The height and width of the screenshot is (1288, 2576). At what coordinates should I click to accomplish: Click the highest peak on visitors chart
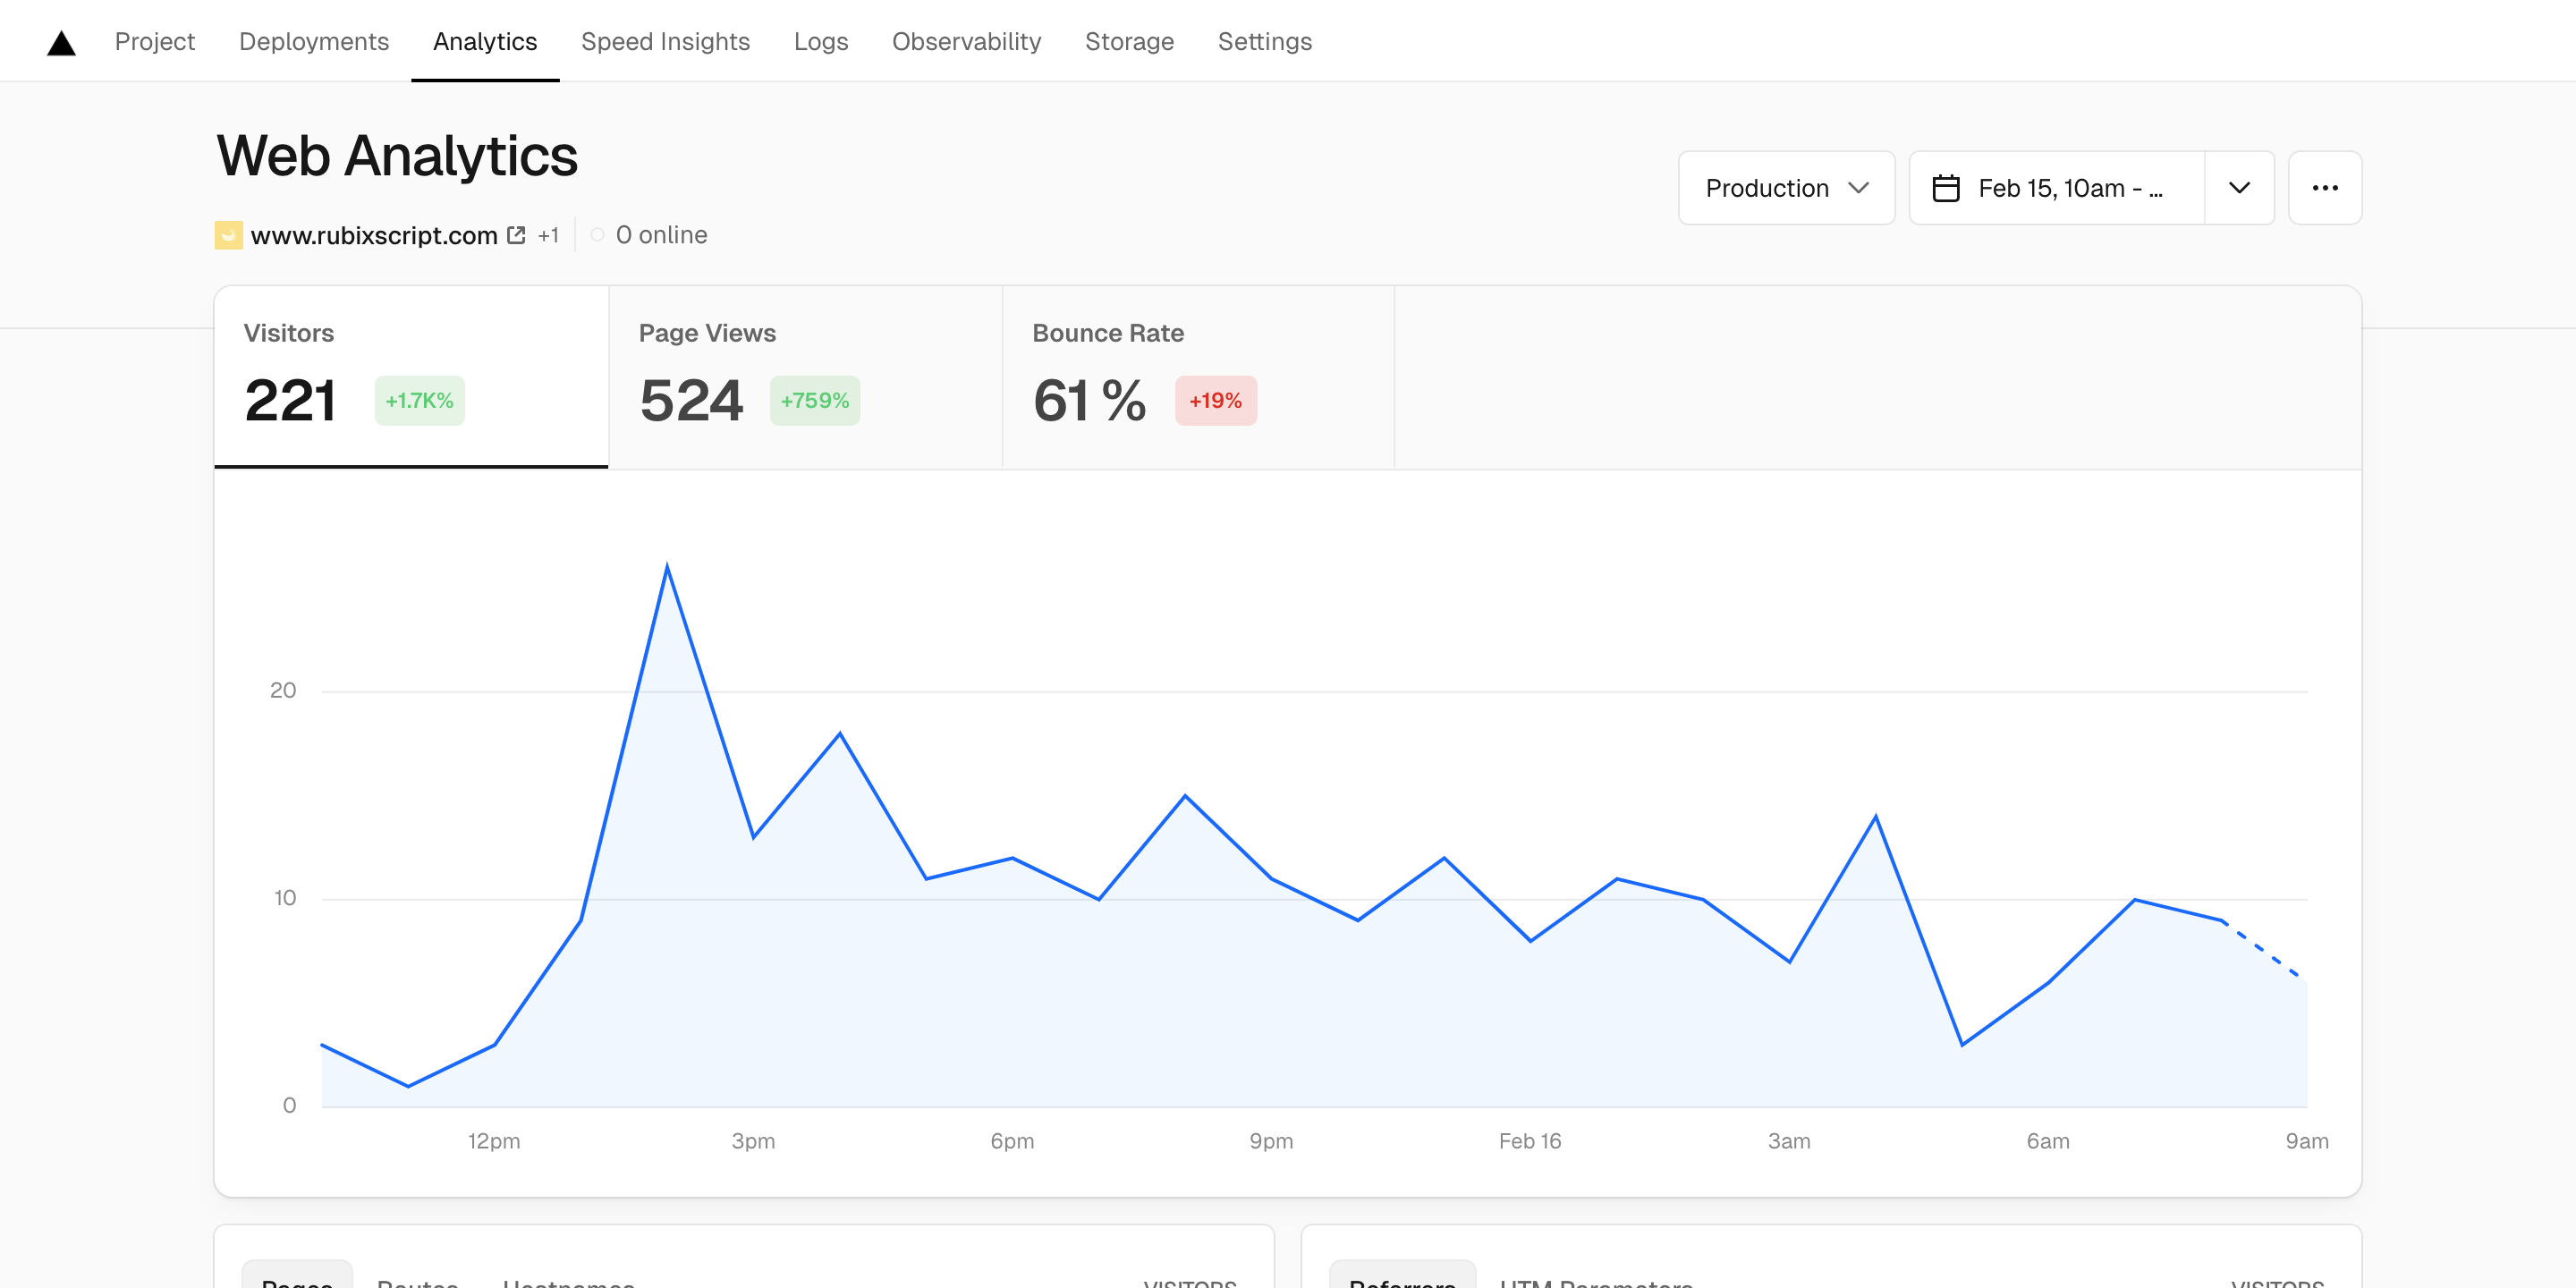(667, 567)
